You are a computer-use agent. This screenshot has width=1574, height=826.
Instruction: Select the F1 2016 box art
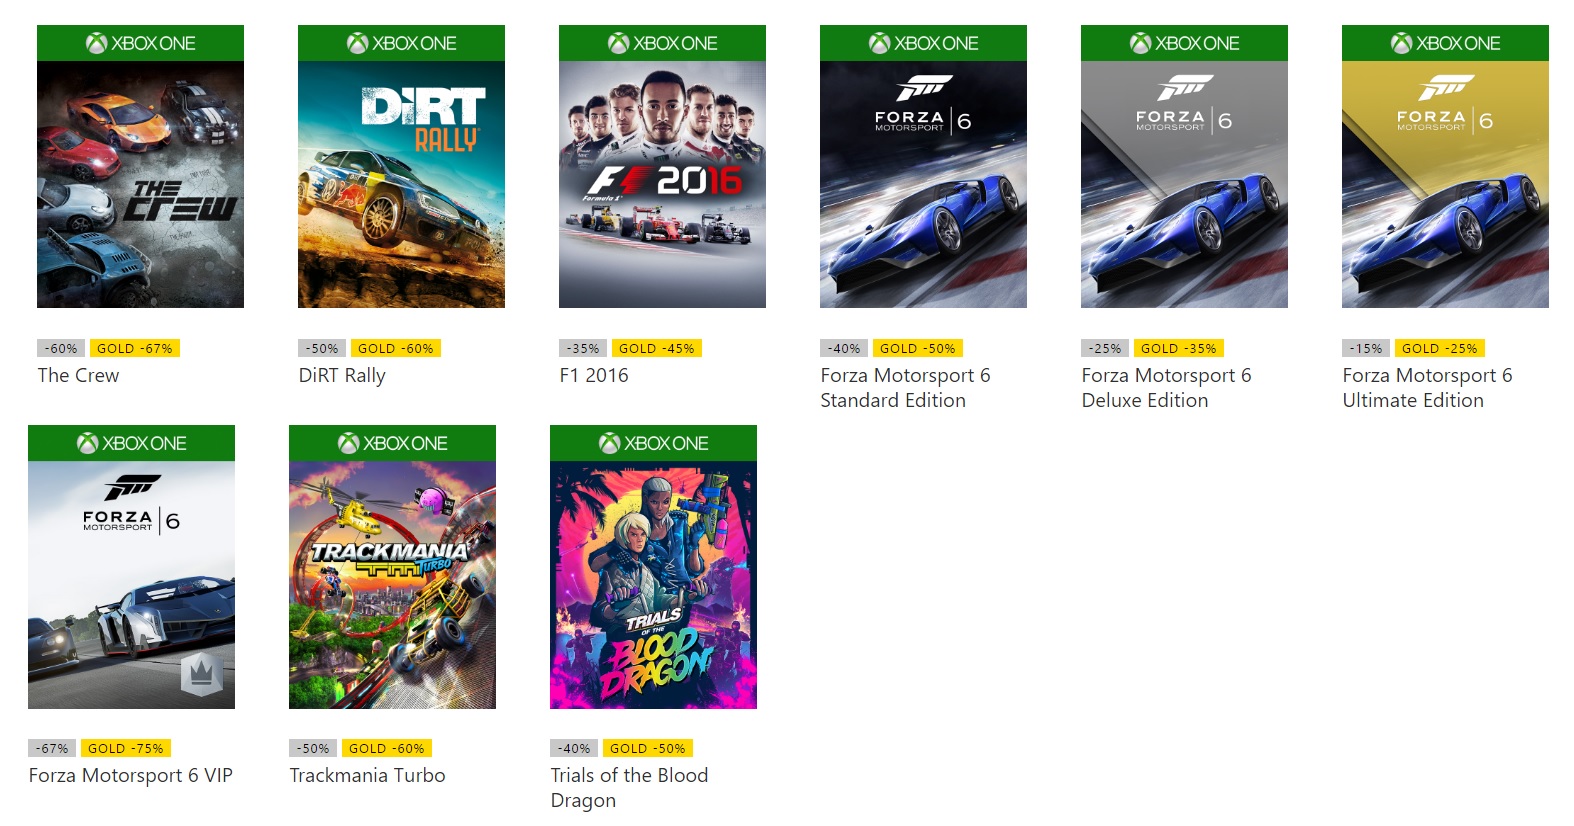(x=662, y=185)
